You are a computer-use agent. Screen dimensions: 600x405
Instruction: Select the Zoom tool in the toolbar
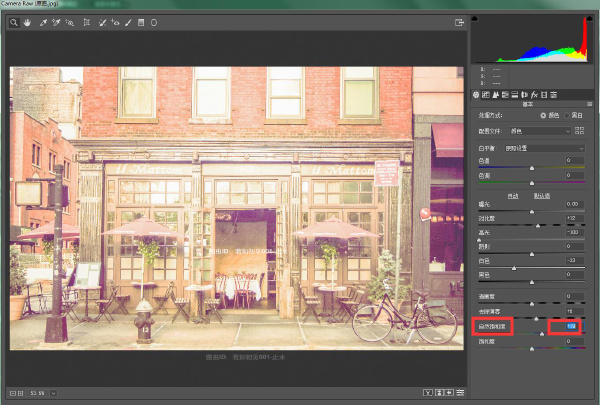point(12,21)
